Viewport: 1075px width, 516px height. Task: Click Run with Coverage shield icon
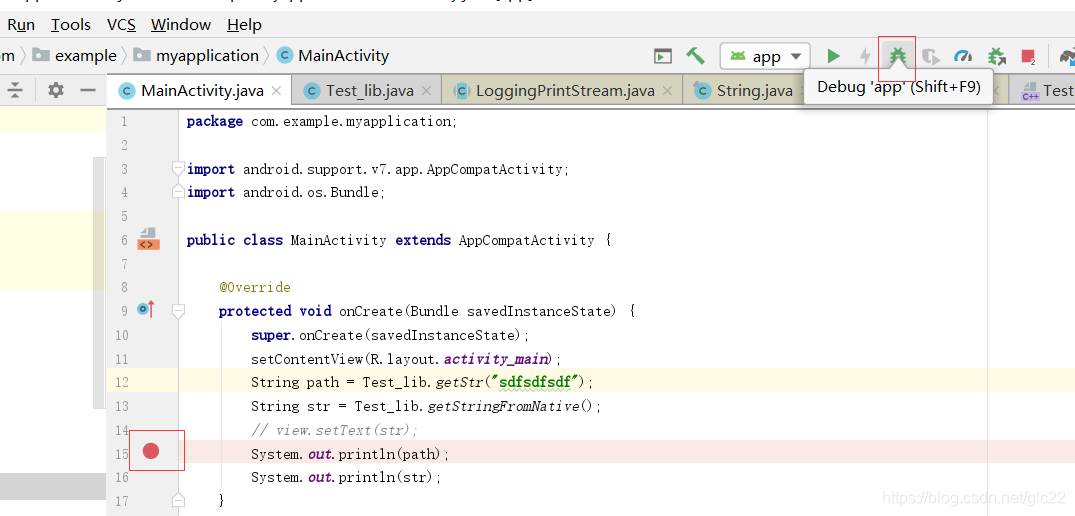click(x=930, y=56)
